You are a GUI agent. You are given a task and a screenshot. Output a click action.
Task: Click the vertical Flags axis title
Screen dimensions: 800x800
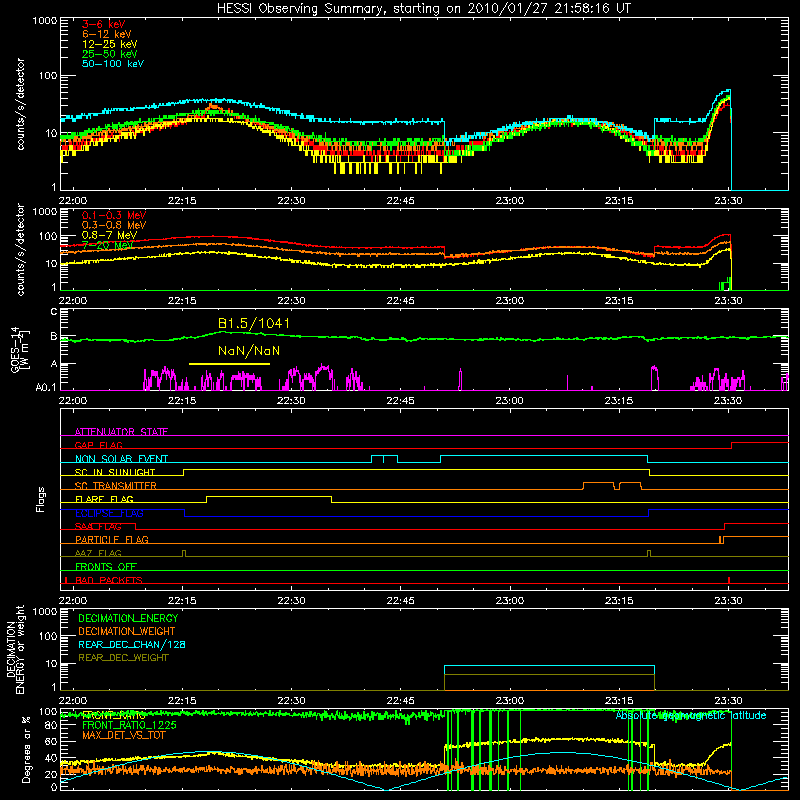40,499
